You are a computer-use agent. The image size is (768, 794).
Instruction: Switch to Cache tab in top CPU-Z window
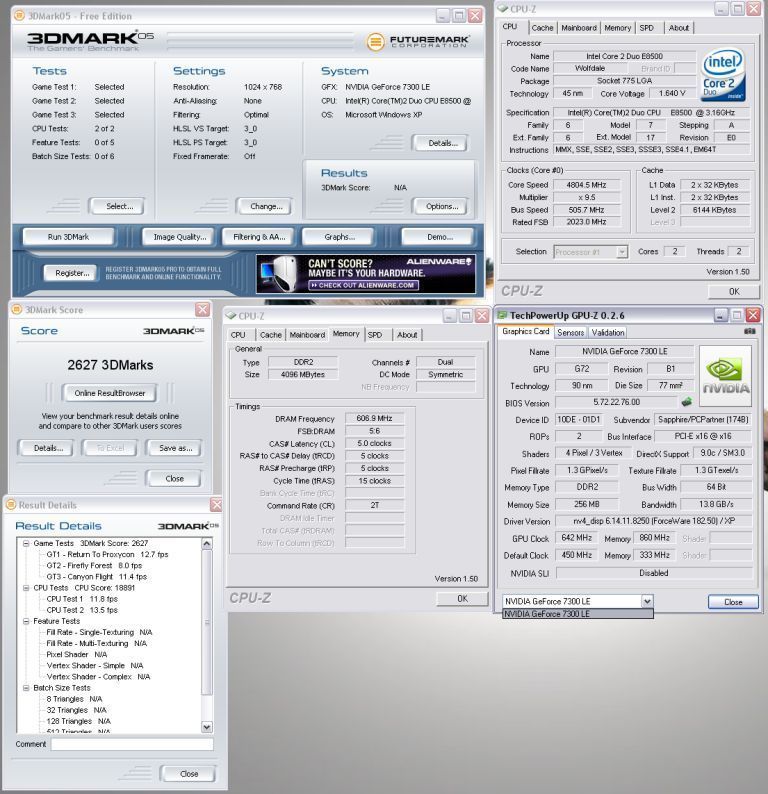(x=542, y=28)
